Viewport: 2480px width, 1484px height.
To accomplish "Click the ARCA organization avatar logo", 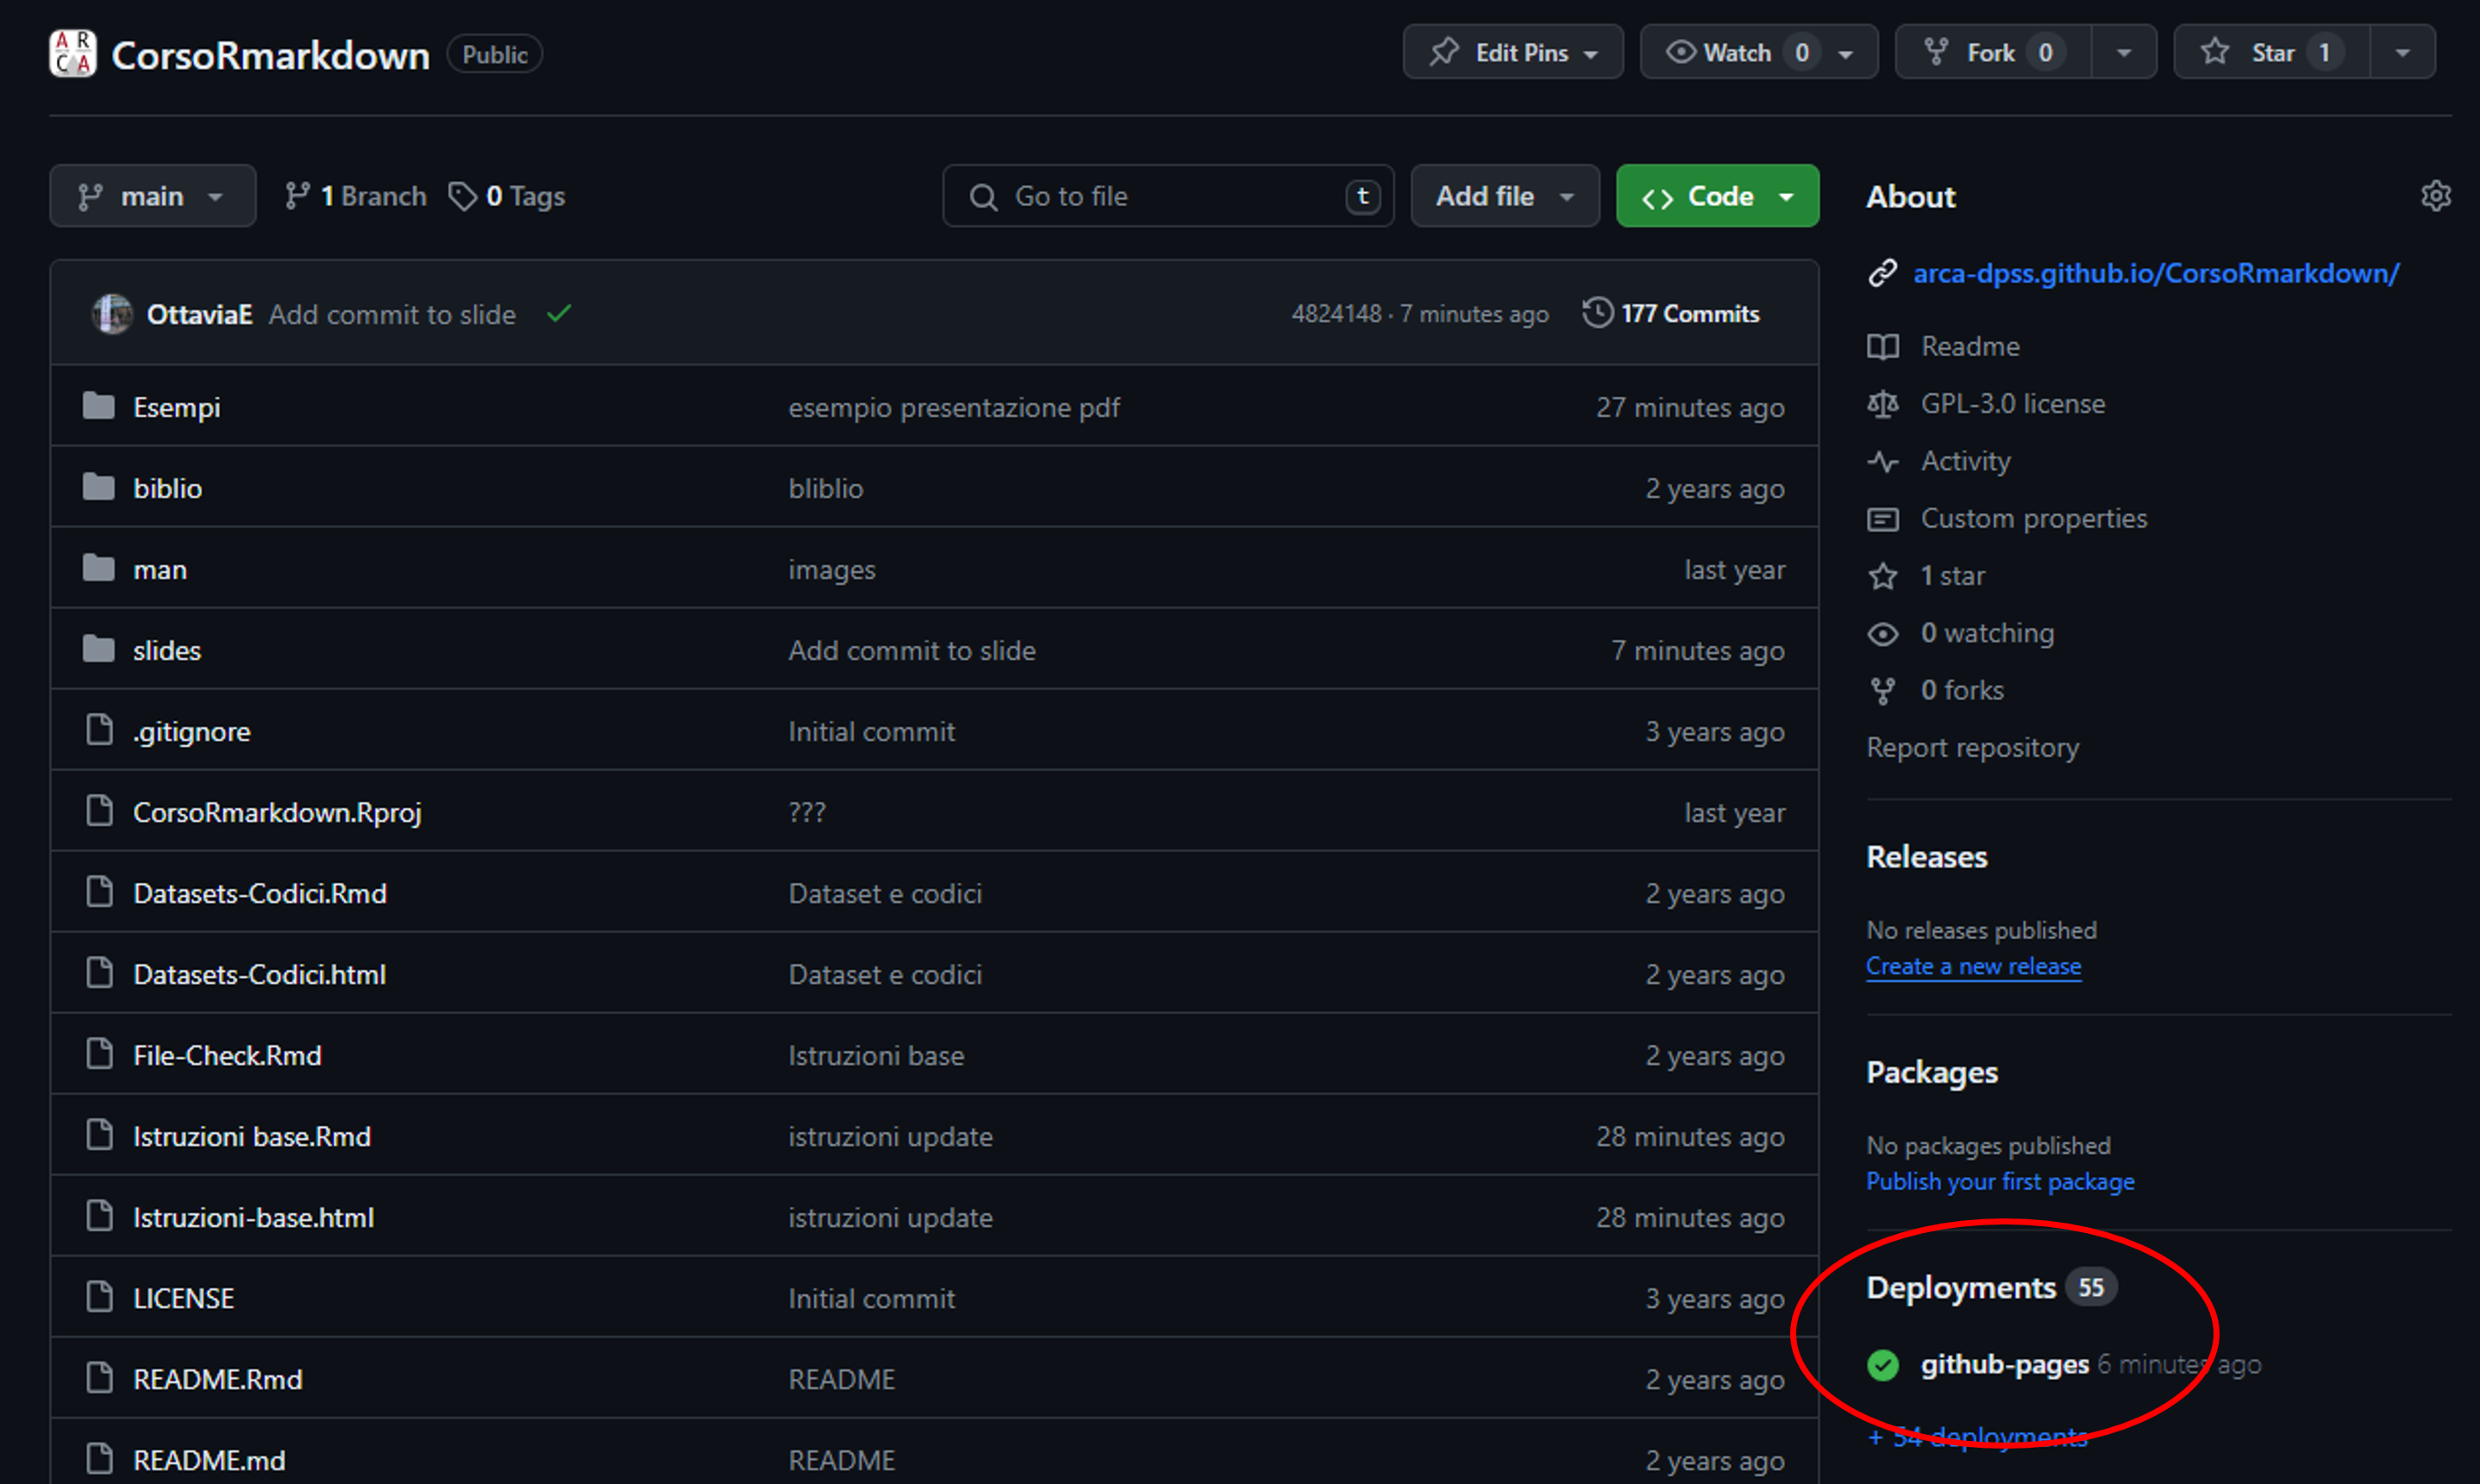I will point(73,54).
